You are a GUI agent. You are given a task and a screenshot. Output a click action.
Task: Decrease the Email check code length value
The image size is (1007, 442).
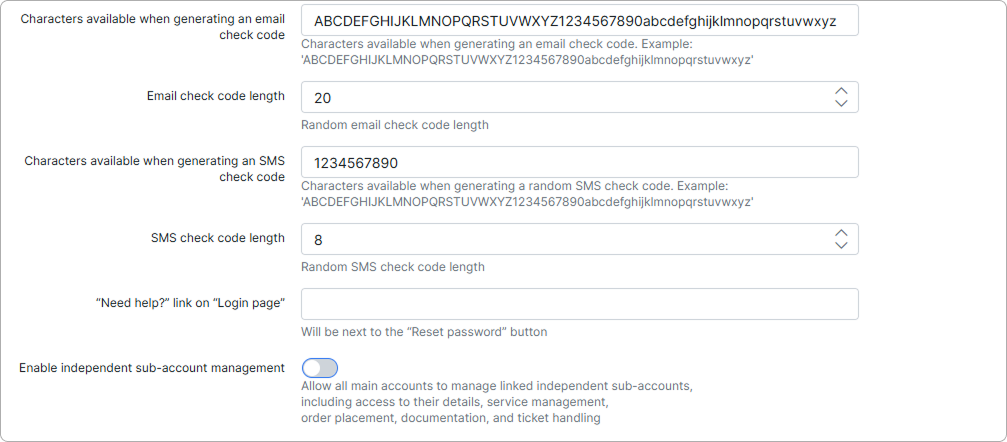point(841,103)
